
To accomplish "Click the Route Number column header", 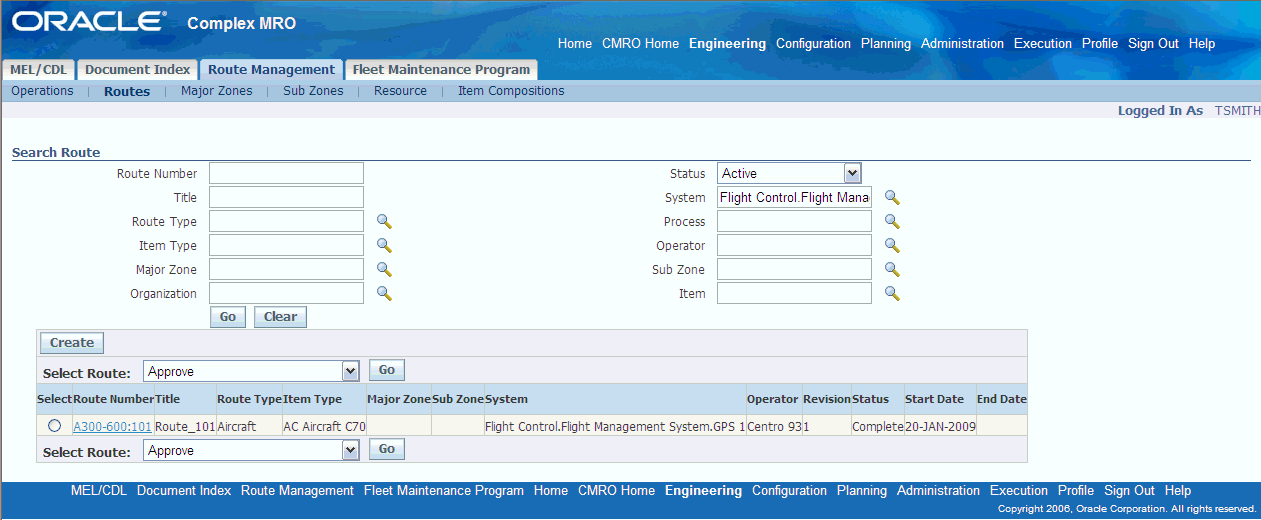I will 113,399.
